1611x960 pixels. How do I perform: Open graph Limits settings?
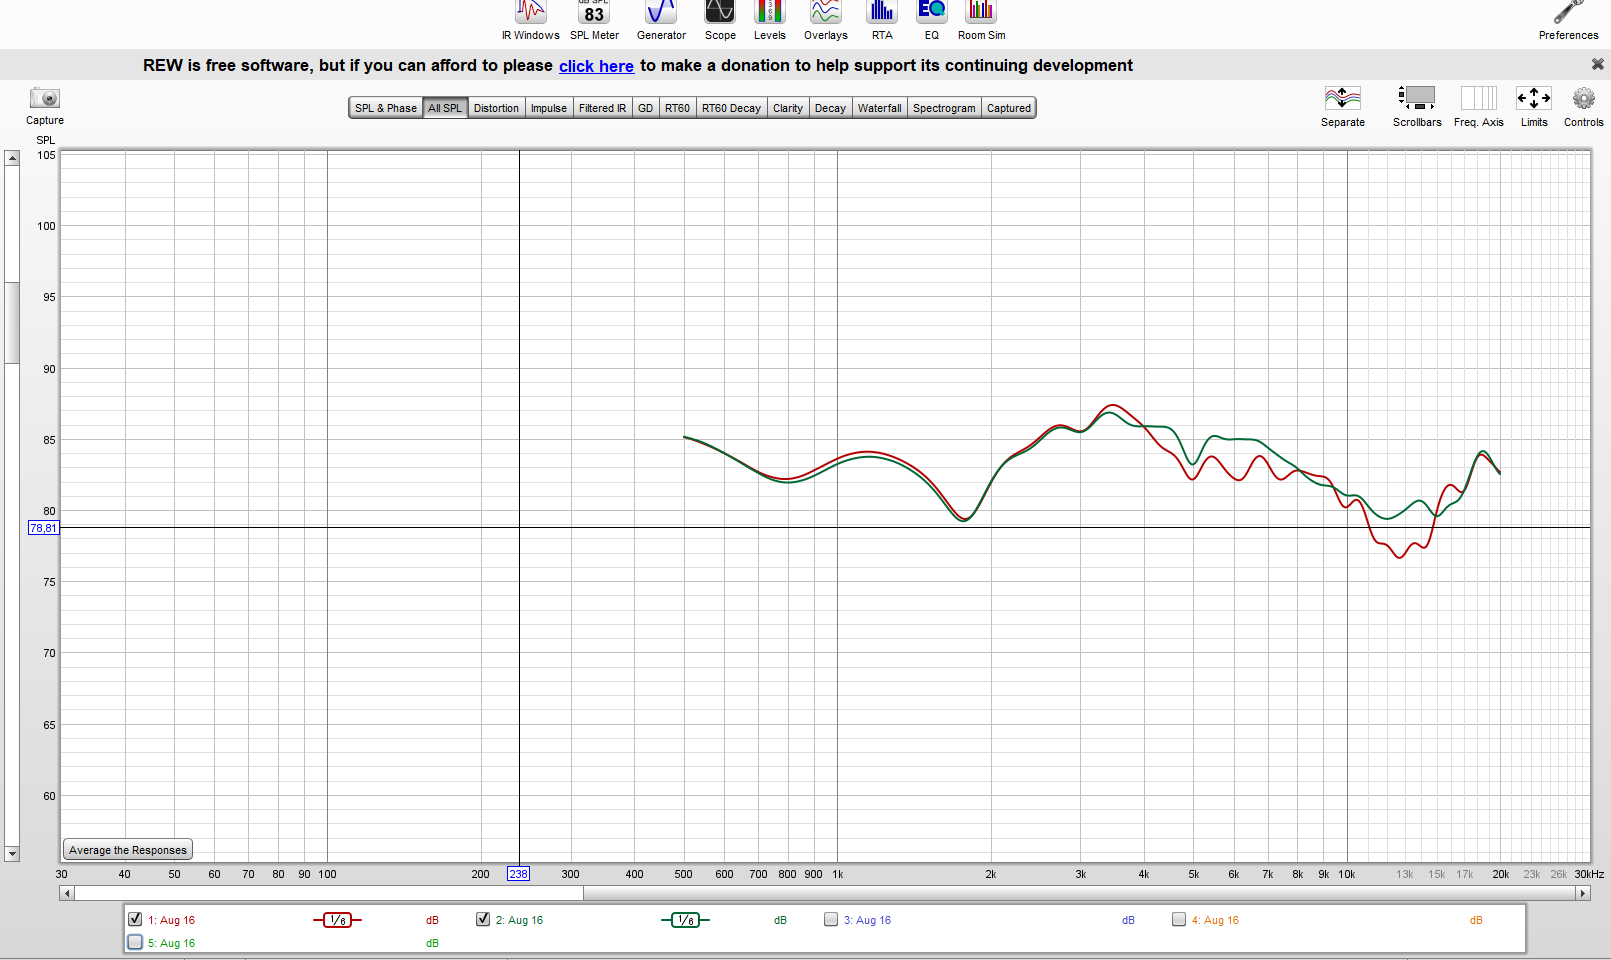pos(1534,106)
